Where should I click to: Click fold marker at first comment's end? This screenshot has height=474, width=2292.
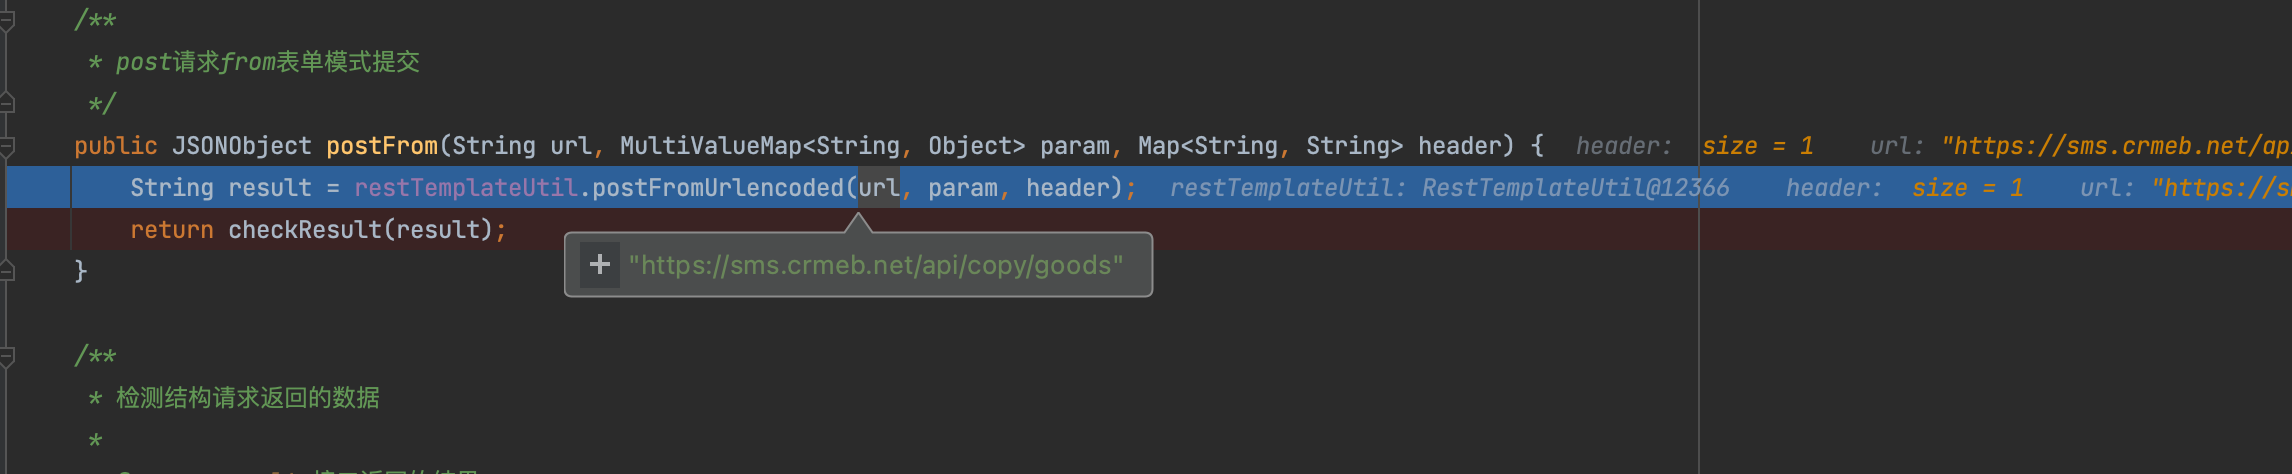(x=7, y=103)
